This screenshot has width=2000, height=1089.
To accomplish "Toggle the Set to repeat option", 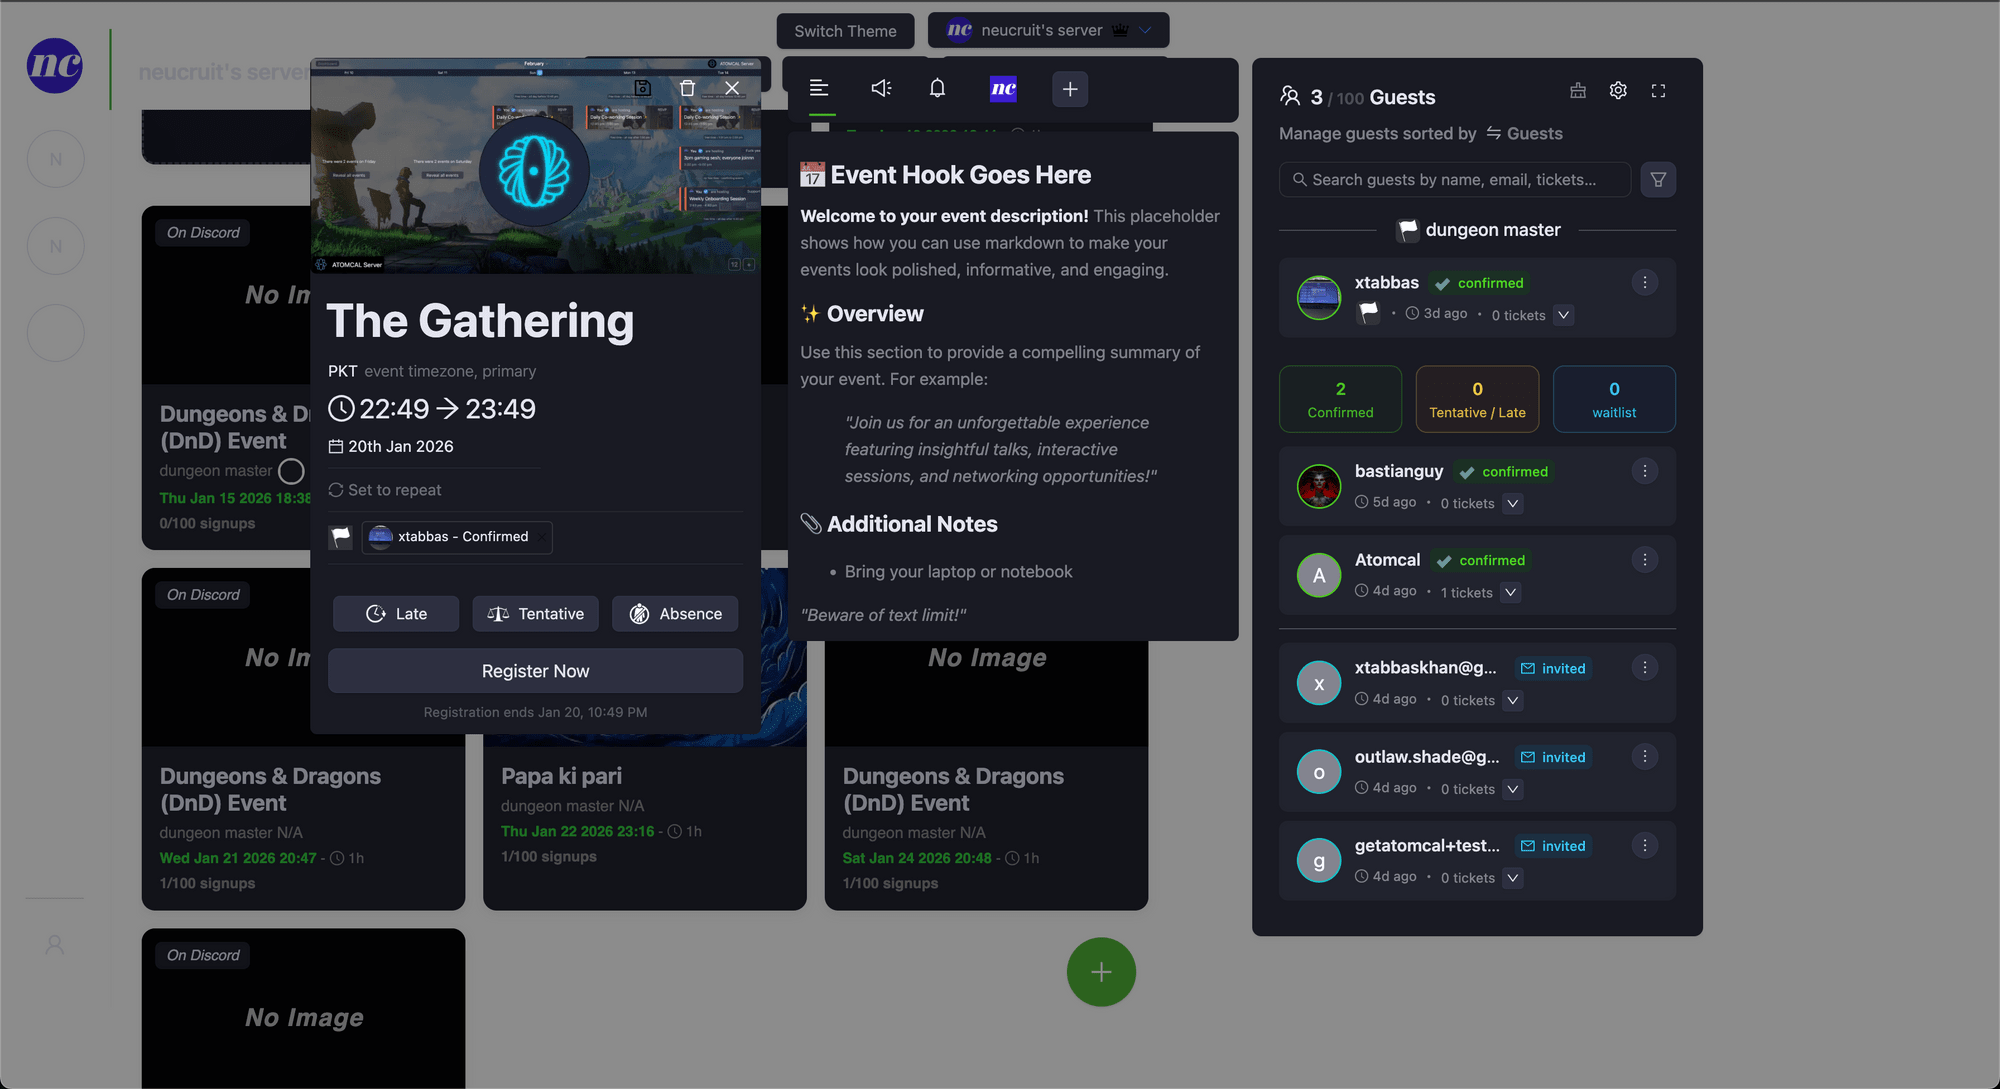I will tap(385, 490).
